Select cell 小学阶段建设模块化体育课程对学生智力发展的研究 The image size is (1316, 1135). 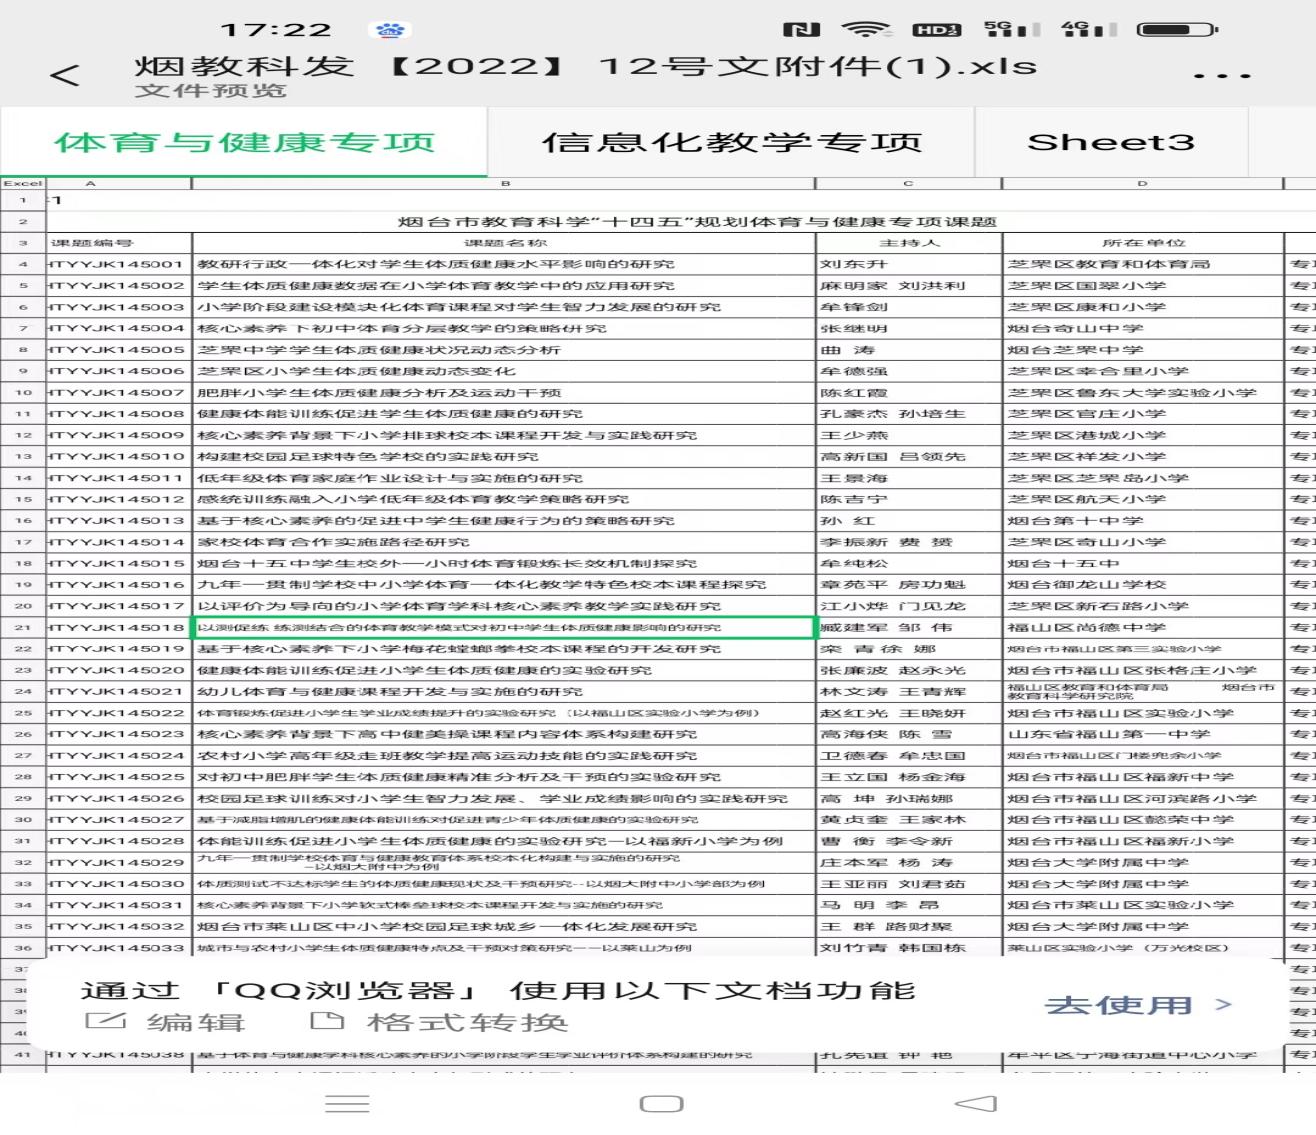tap(504, 307)
